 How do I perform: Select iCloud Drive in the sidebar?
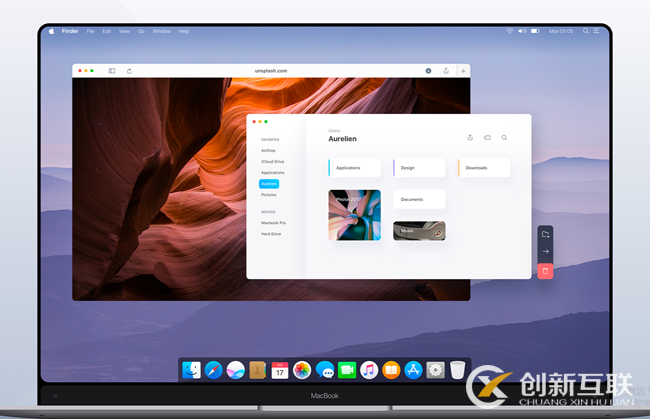click(x=272, y=161)
